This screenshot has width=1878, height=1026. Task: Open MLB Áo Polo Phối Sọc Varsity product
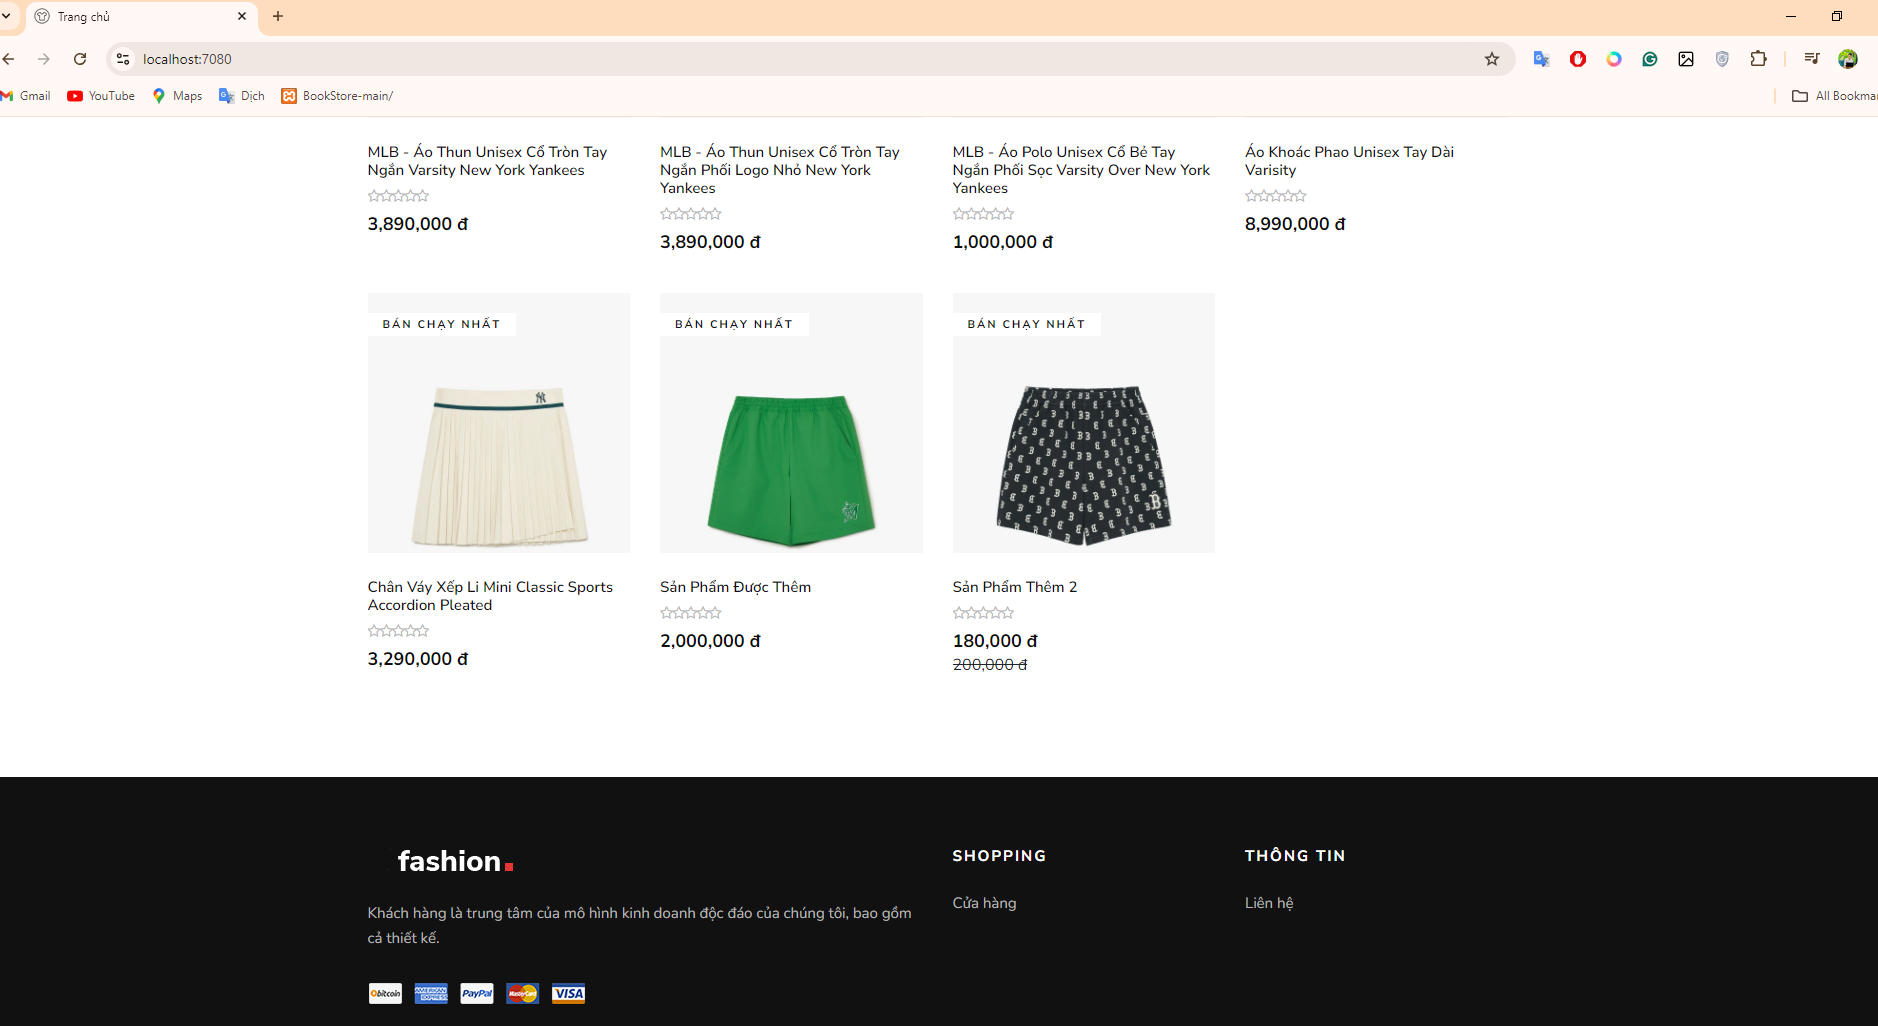click(1081, 170)
